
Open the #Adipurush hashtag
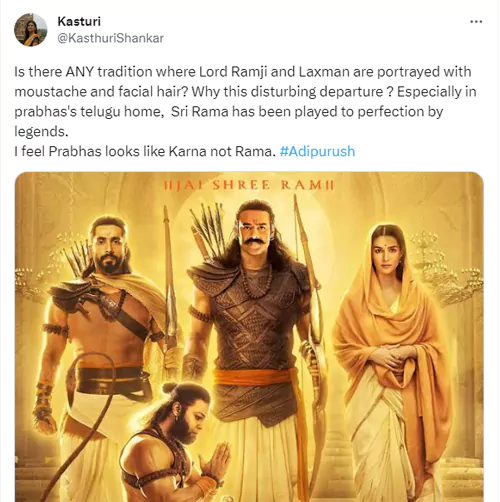(x=317, y=151)
